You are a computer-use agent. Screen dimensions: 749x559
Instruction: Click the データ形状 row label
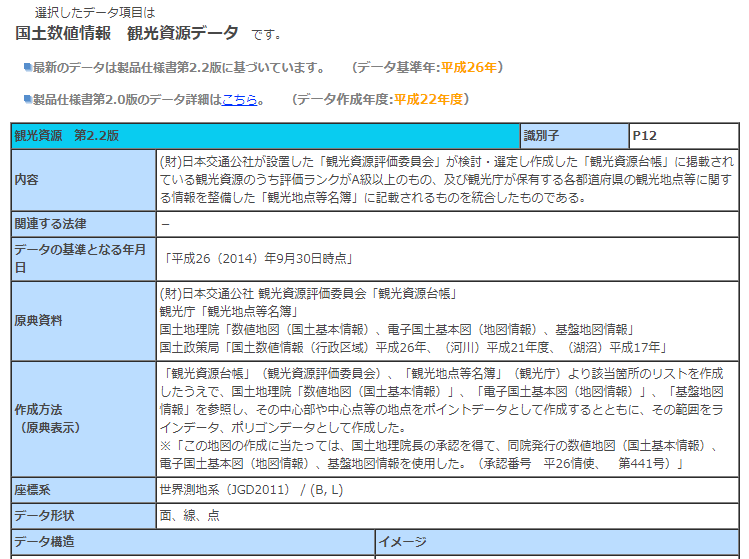pyautogui.click(x=84, y=516)
